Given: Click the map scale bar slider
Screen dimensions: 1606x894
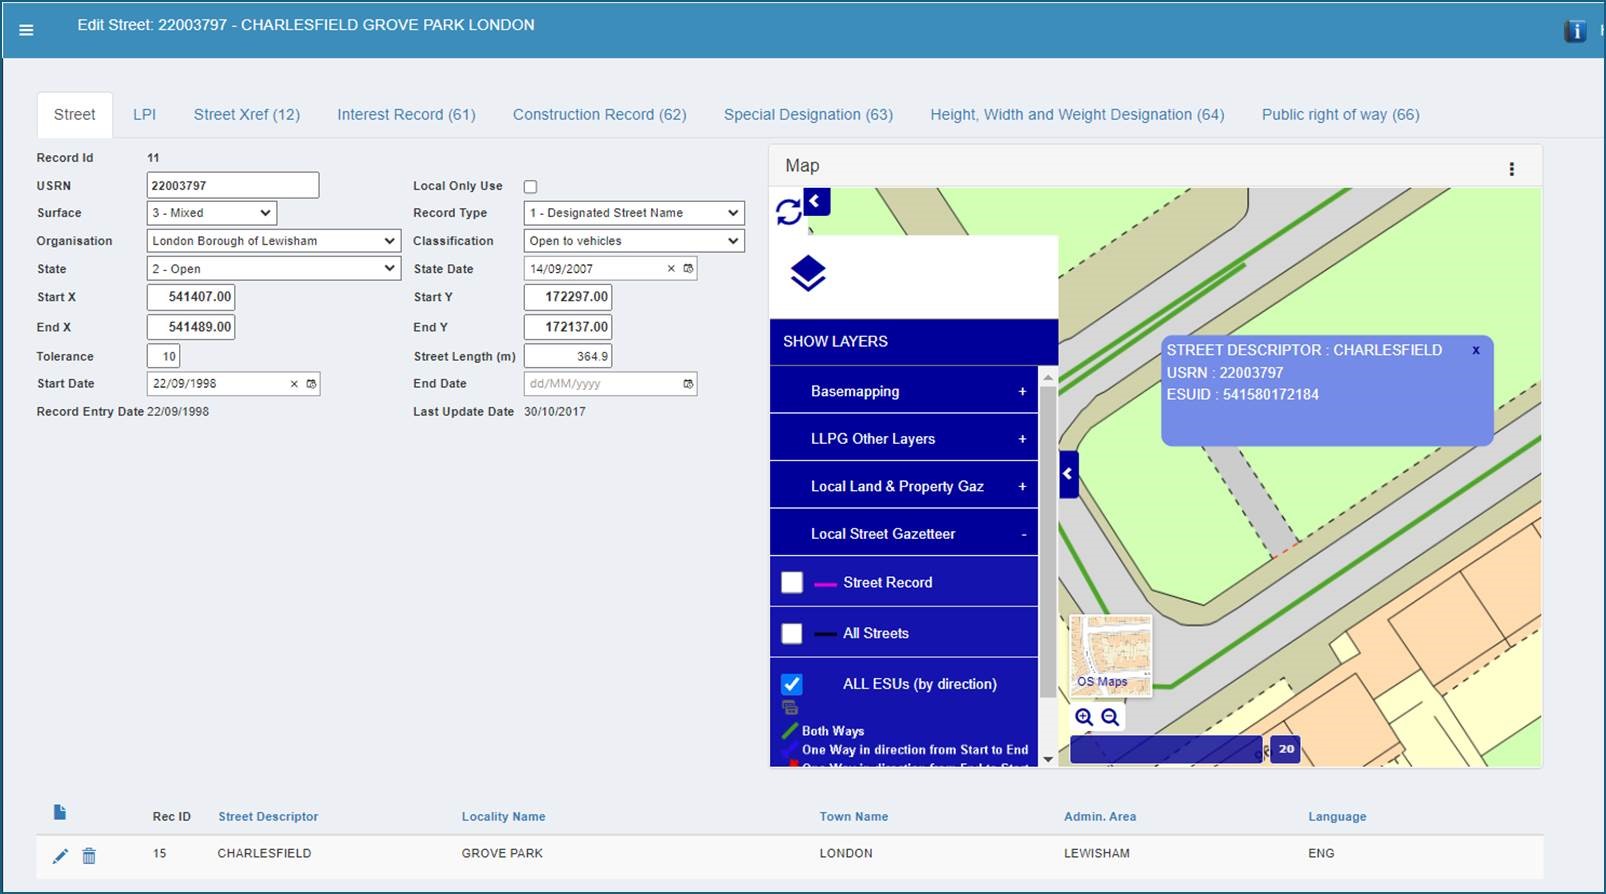Looking at the screenshot, I should click(1166, 749).
